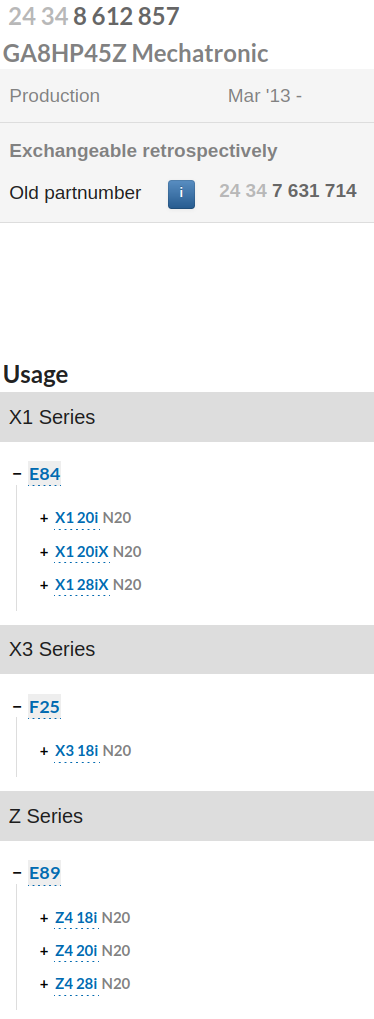Image resolution: width=374 pixels, height=1019 pixels.
Task: Select old part number 24 34 7 631 714
Action: click(287, 191)
